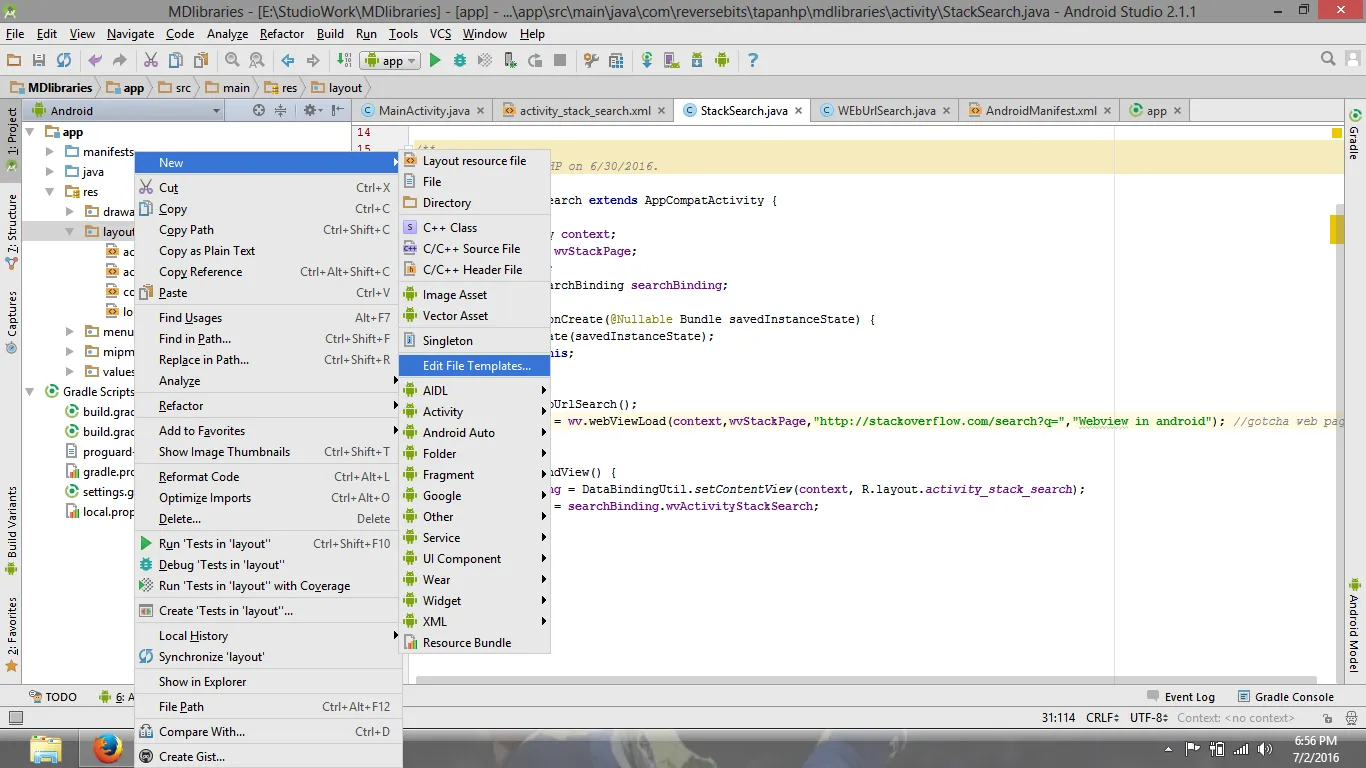Open the Activity submenu
This screenshot has width=1366, height=768.
pos(474,412)
